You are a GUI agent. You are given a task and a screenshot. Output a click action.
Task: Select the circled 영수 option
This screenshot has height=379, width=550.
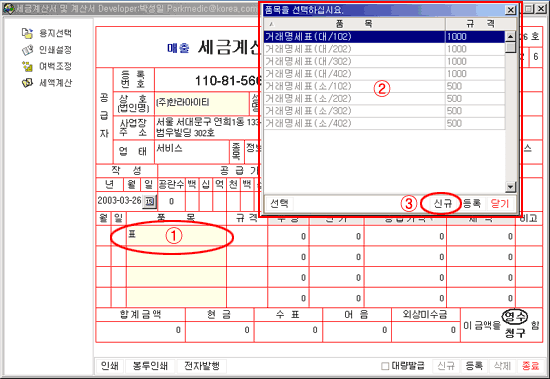point(514,317)
